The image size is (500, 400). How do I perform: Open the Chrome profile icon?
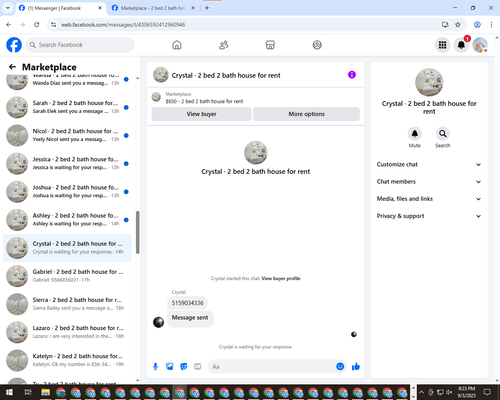click(x=477, y=25)
